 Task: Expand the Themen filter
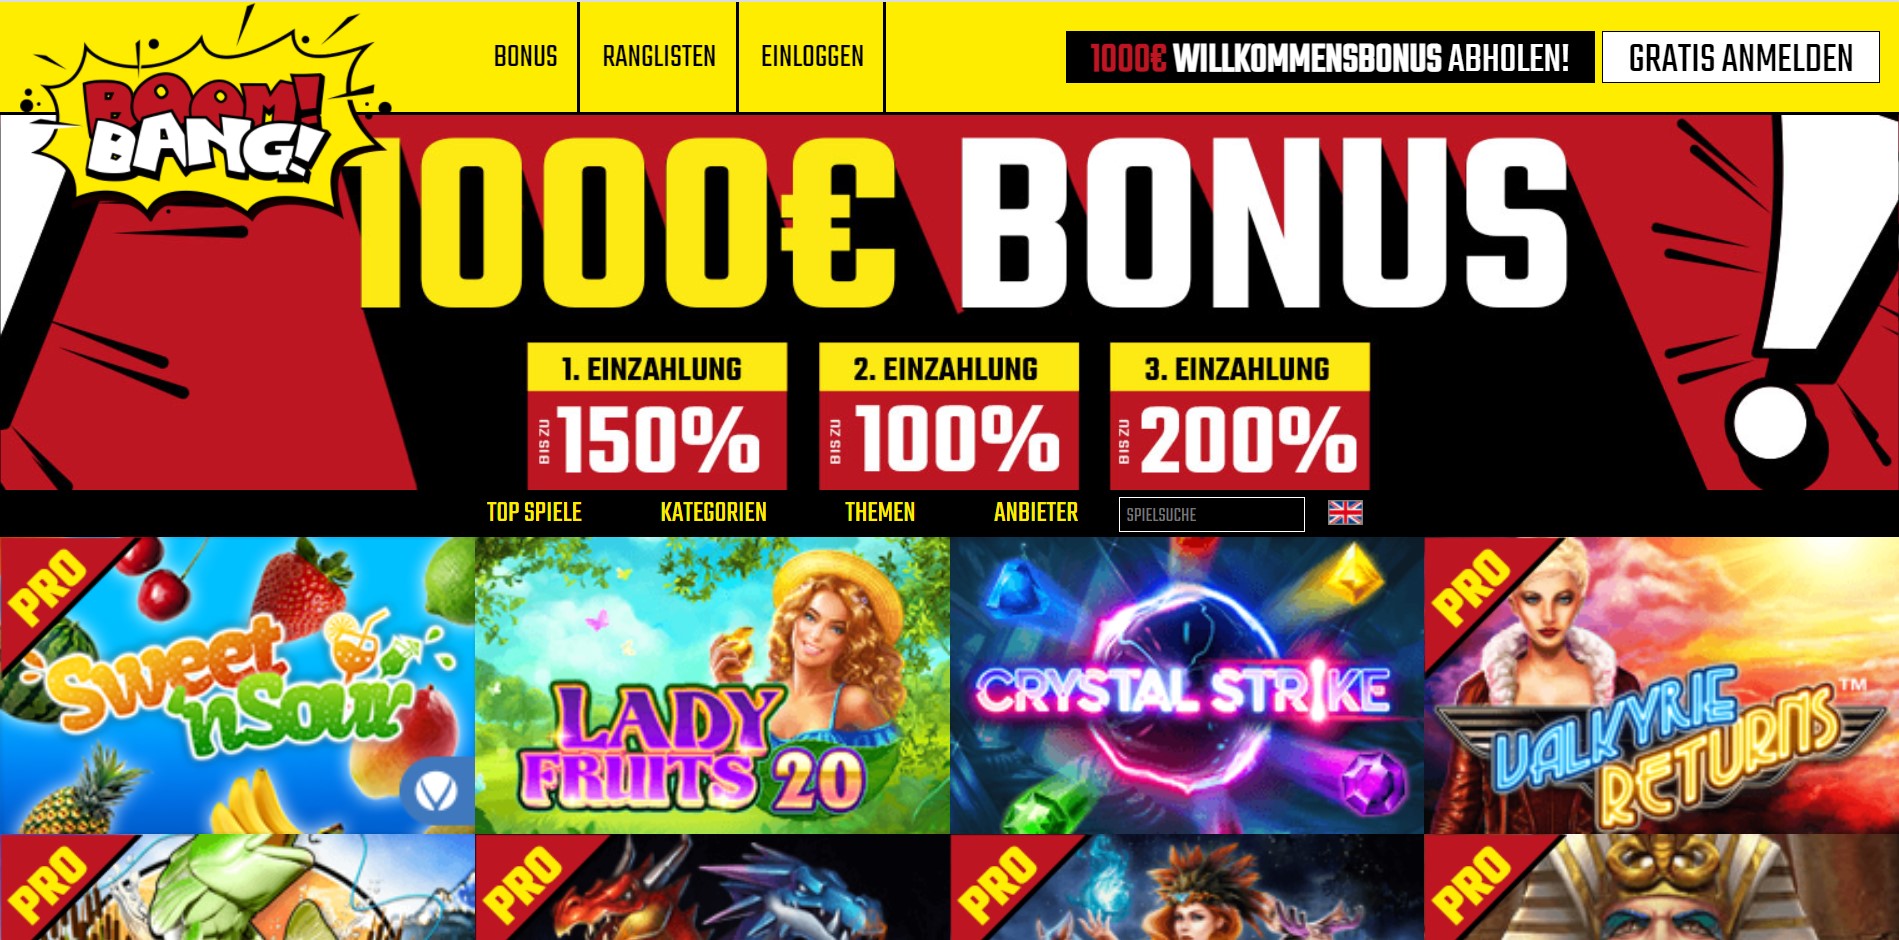[880, 513]
